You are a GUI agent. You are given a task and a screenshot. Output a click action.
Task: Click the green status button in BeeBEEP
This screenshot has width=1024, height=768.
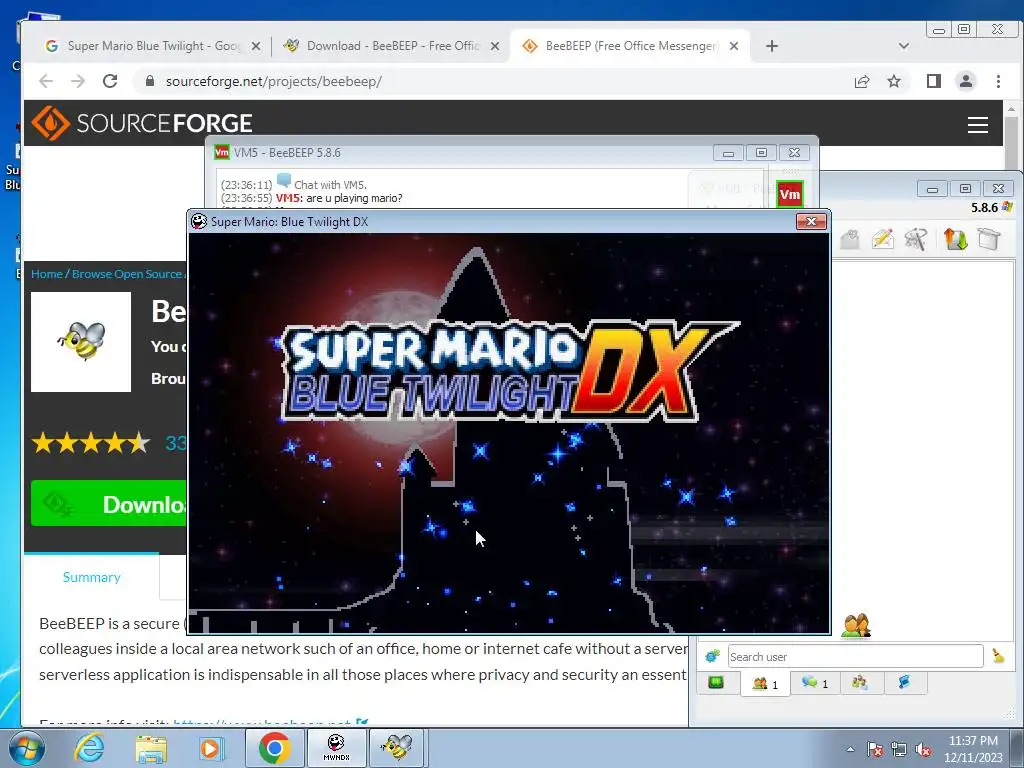[716, 683]
